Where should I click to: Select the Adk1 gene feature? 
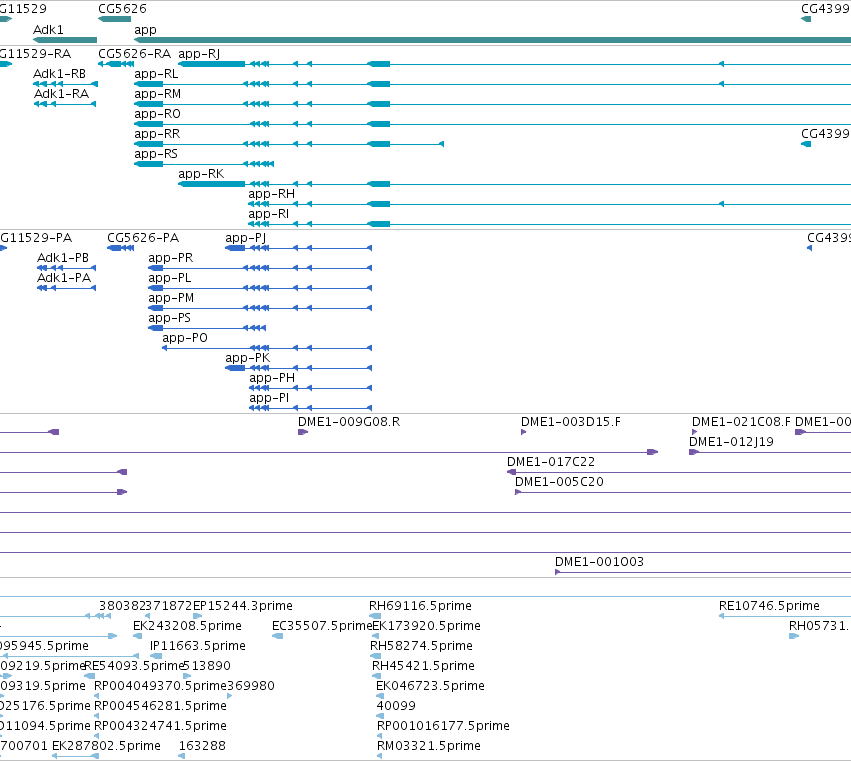[65, 40]
